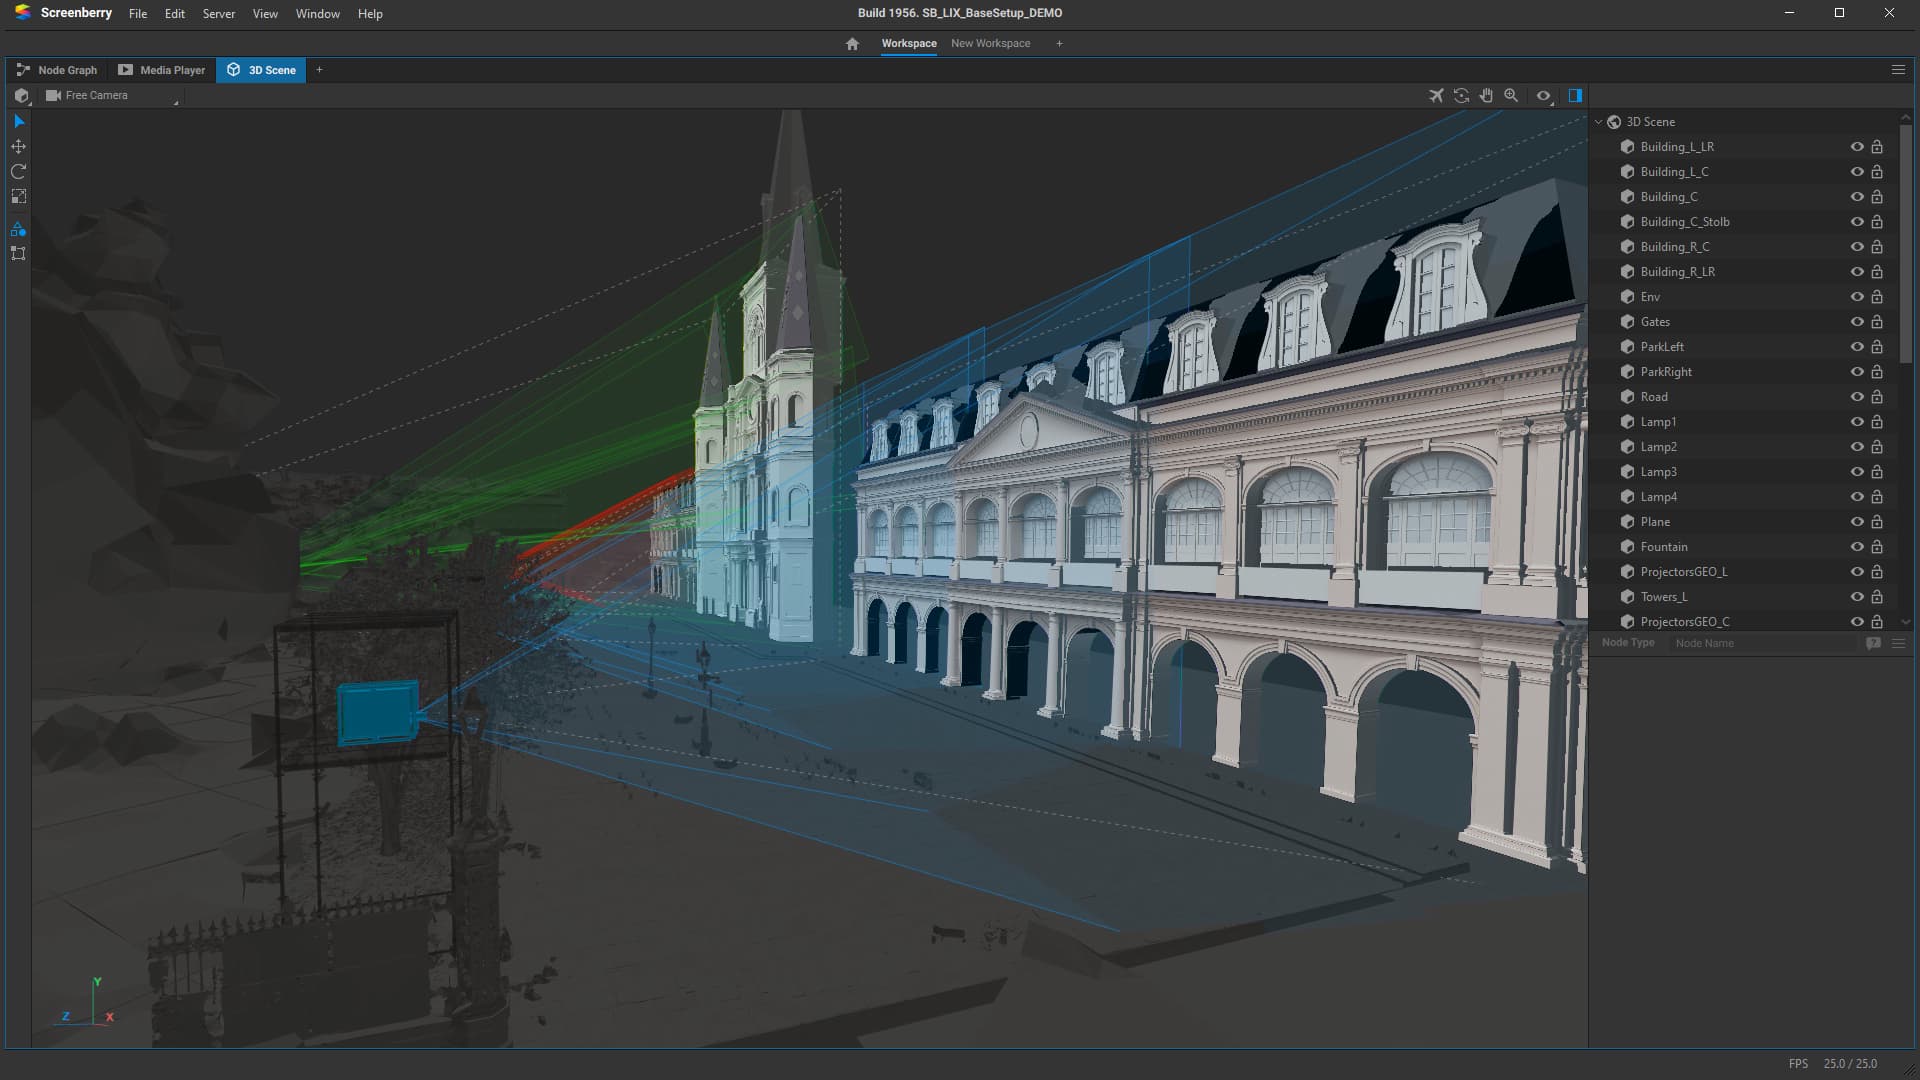Click the fly navigation airplane icon
The width and height of the screenshot is (1920, 1080).
(1436, 96)
